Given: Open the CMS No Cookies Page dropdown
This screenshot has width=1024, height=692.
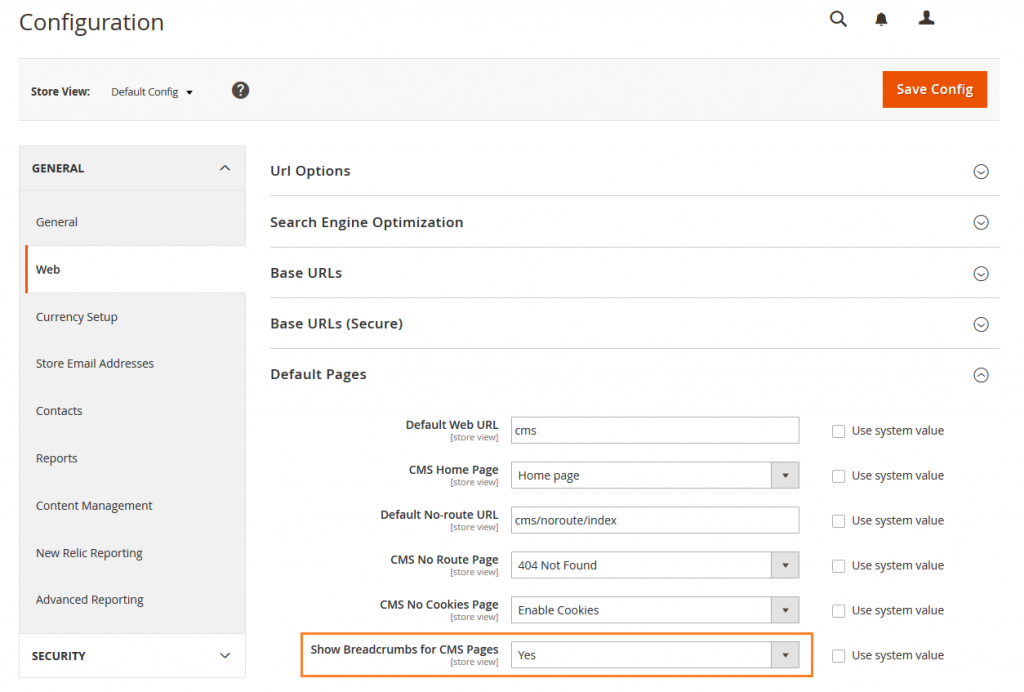Looking at the screenshot, I should (654, 610).
